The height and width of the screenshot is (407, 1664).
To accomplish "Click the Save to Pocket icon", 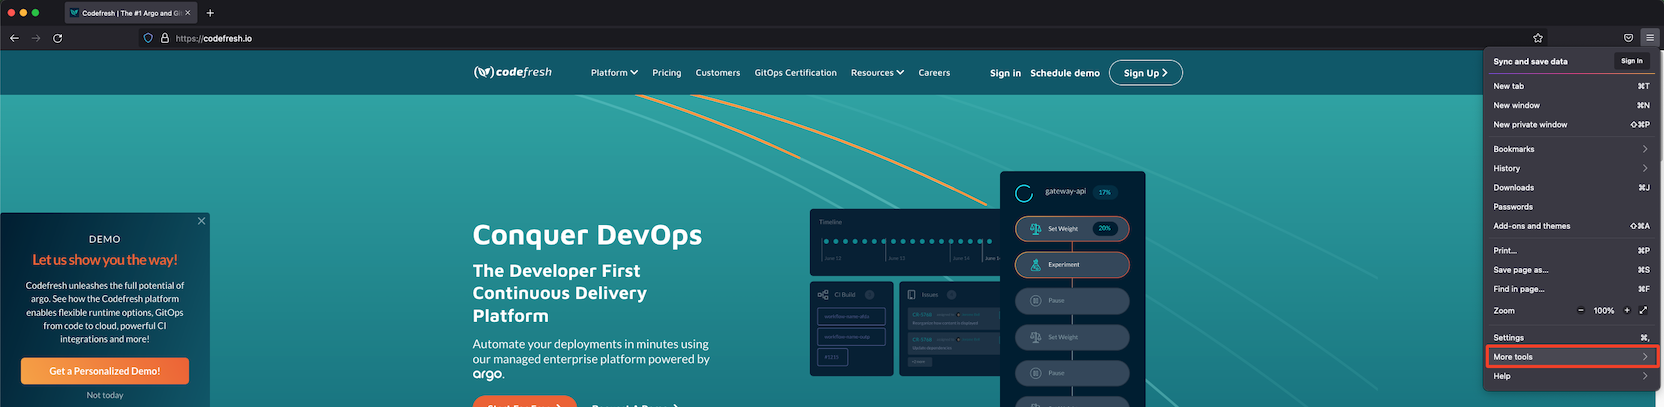I will [x=1628, y=38].
